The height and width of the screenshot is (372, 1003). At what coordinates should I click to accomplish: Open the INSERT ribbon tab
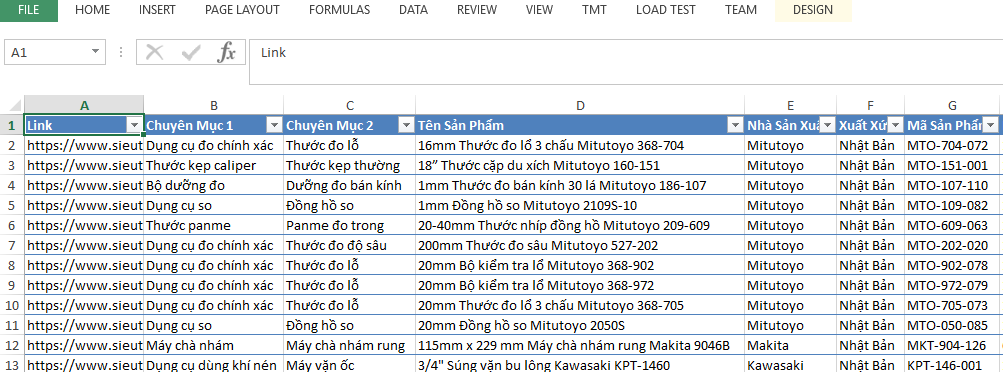(x=157, y=10)
